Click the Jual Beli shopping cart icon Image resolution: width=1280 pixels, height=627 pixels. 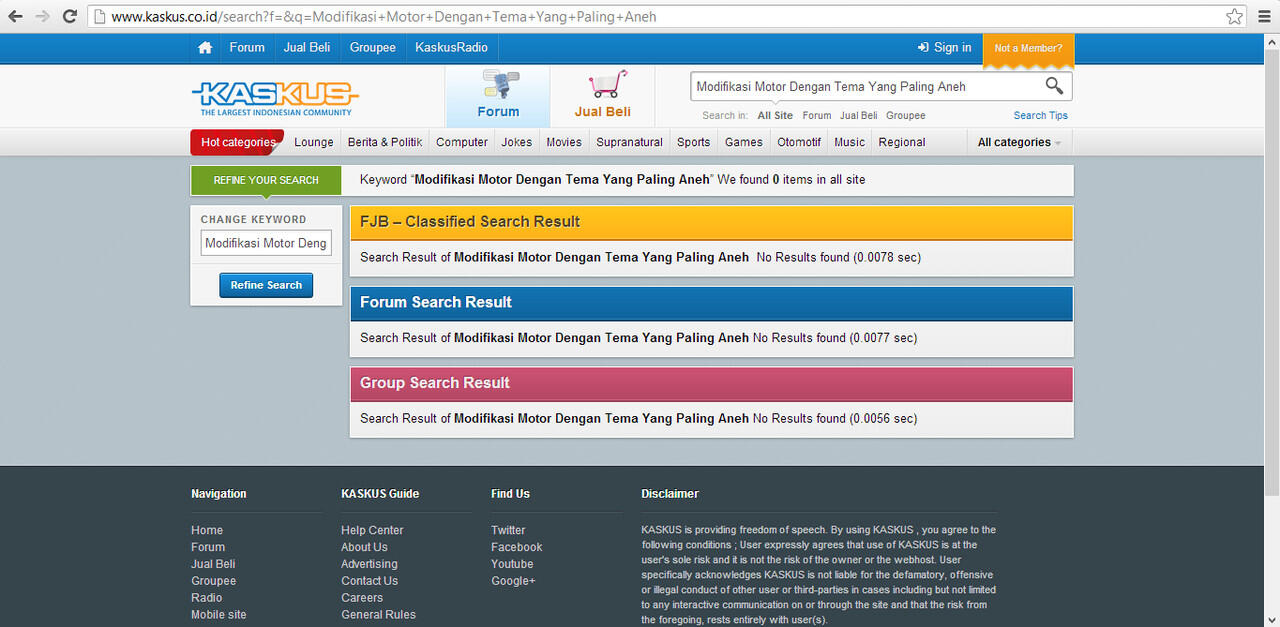coord(606,86)
